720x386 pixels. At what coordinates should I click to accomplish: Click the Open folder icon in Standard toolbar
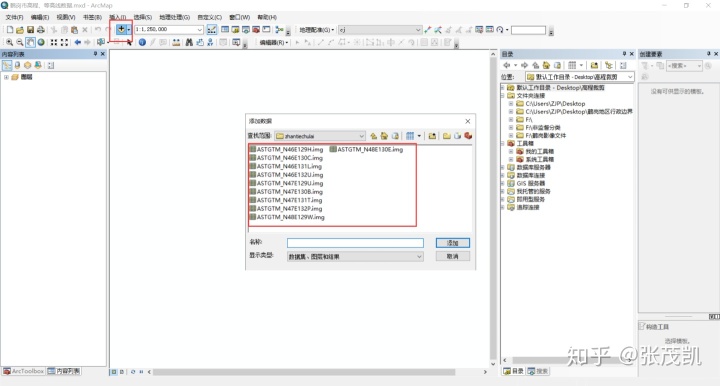tap(20, 30)
